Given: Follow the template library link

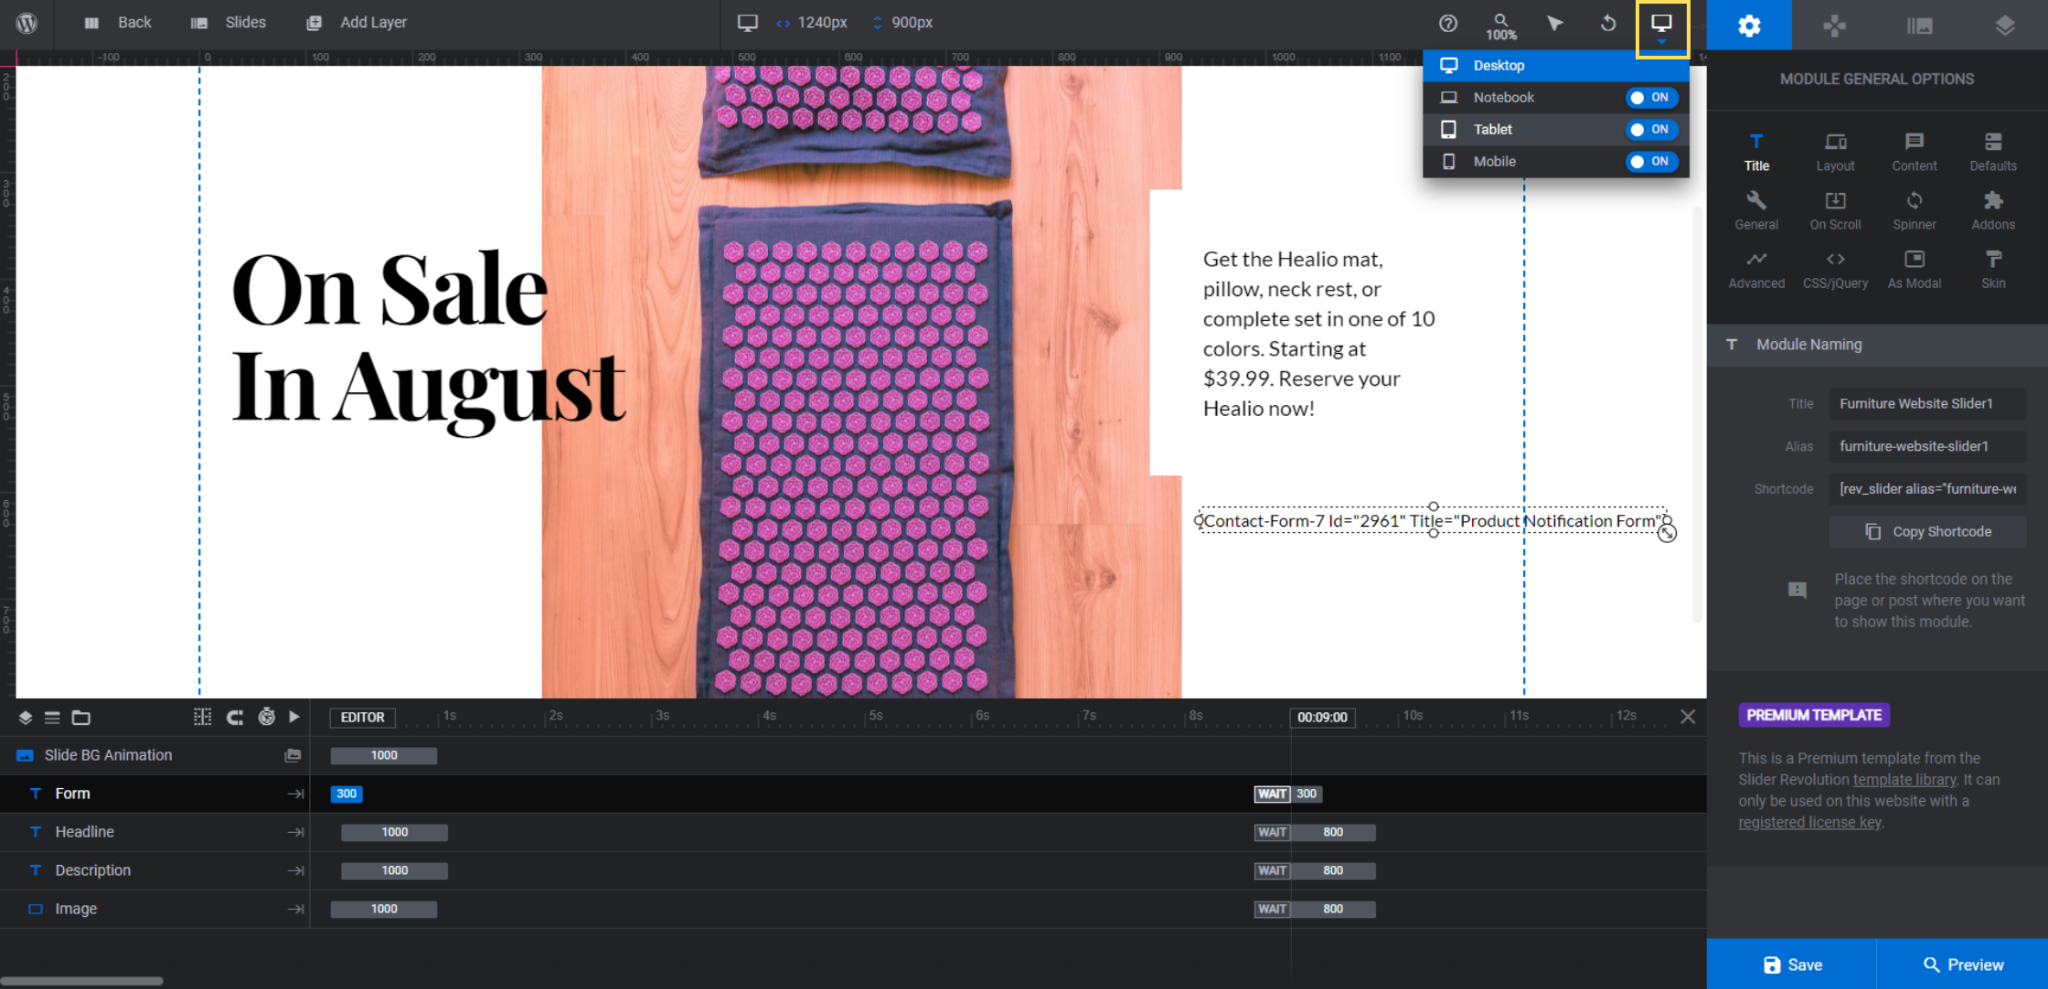Looking at the screenshot, I should [x=1904, y=780].
